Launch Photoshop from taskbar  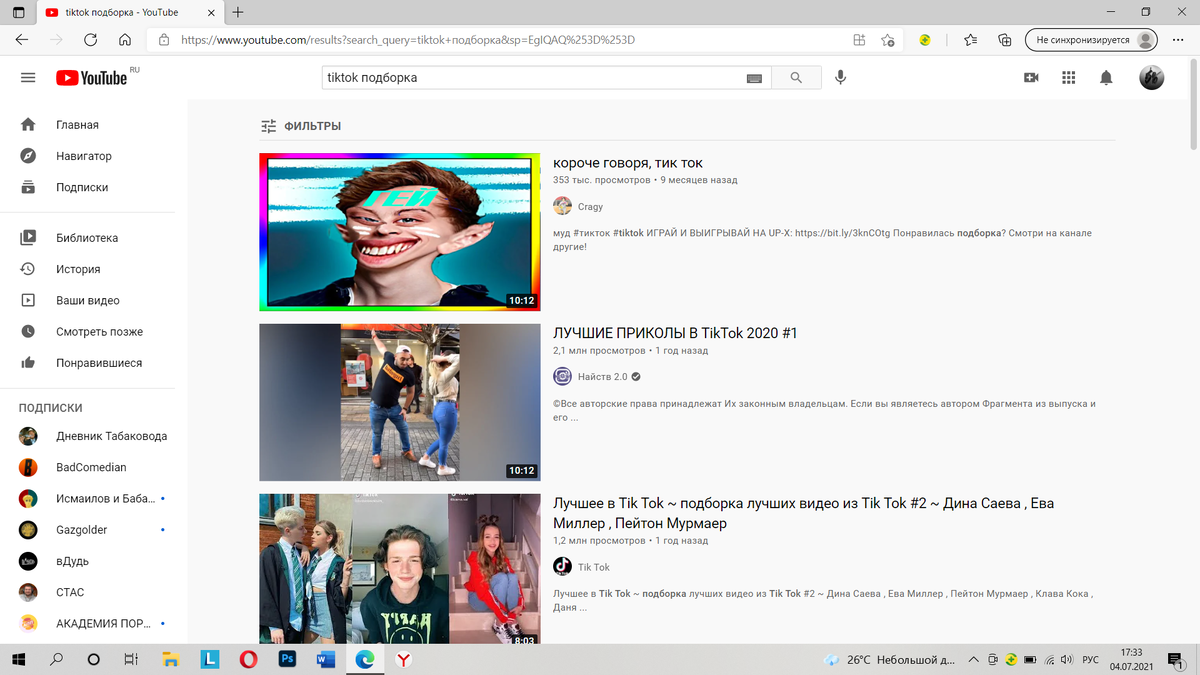click(287, 660)
